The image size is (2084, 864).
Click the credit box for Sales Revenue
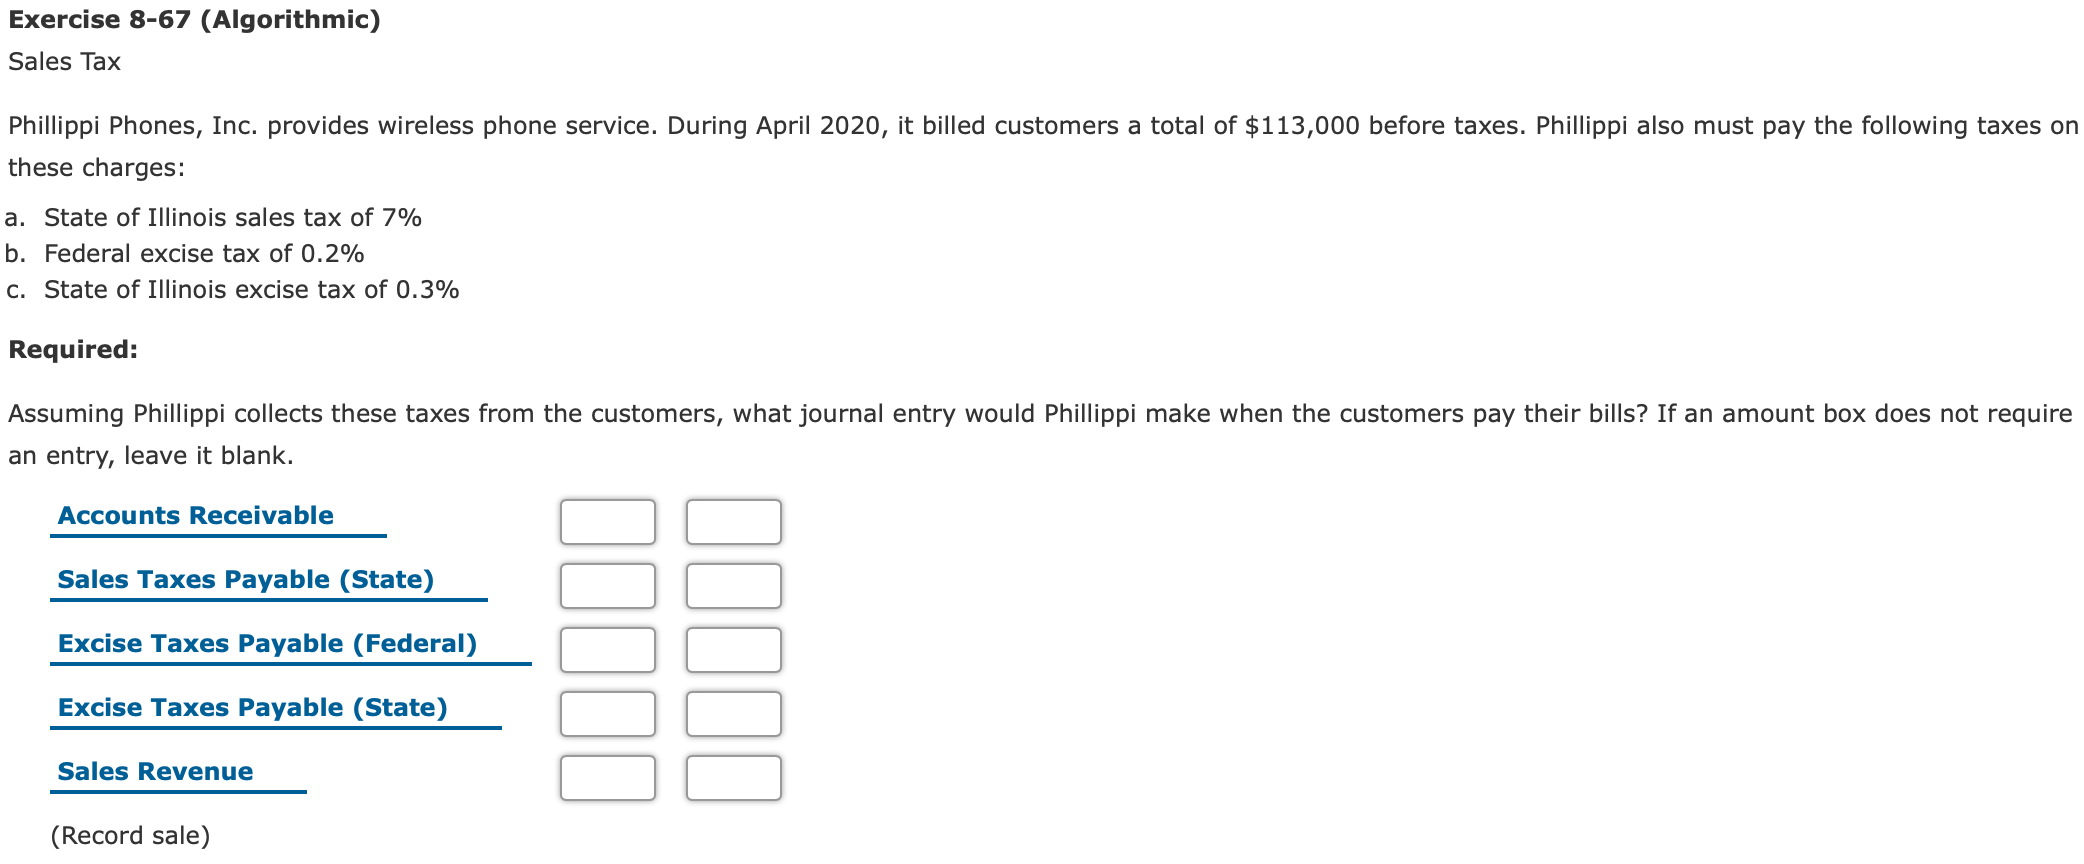click(733, 777)
